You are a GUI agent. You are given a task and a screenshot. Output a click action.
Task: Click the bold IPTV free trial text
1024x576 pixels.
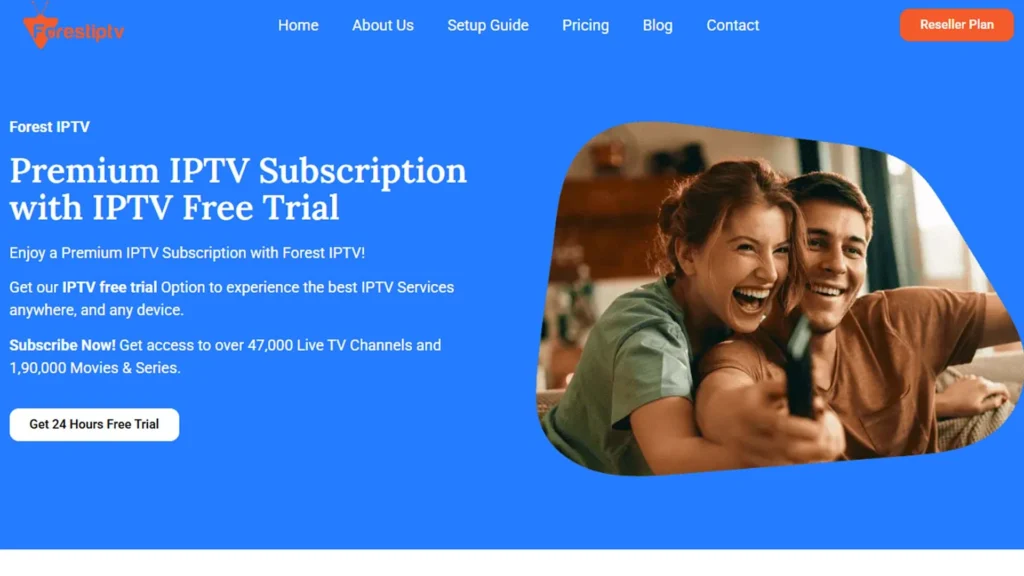(x=109, y=287)
